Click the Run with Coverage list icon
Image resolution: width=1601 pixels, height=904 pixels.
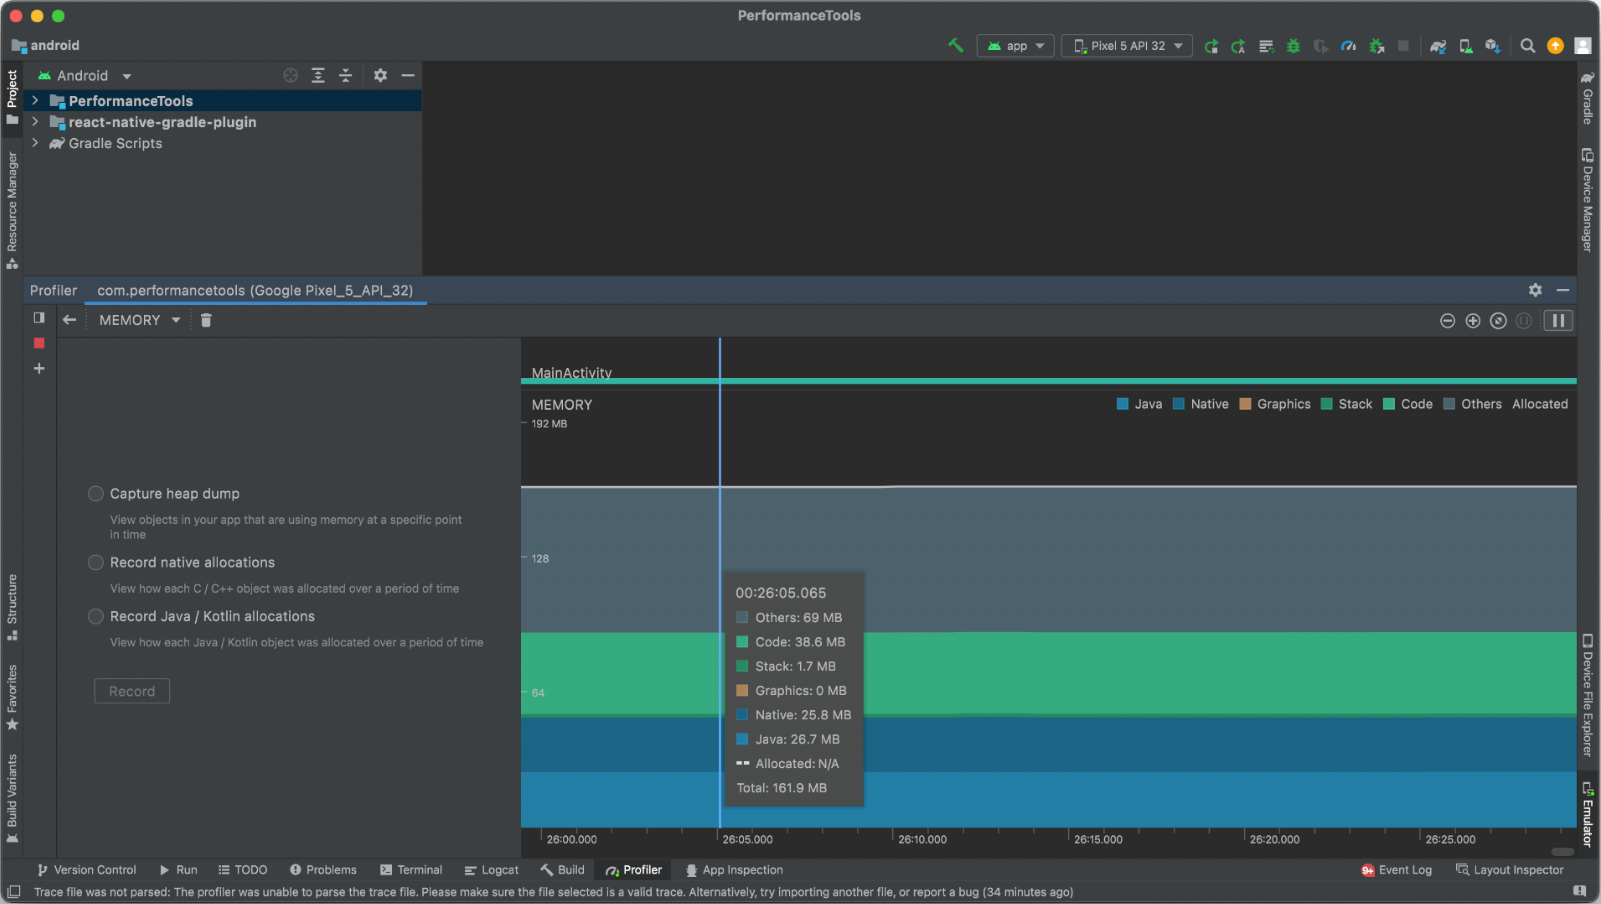[1266, 46]
